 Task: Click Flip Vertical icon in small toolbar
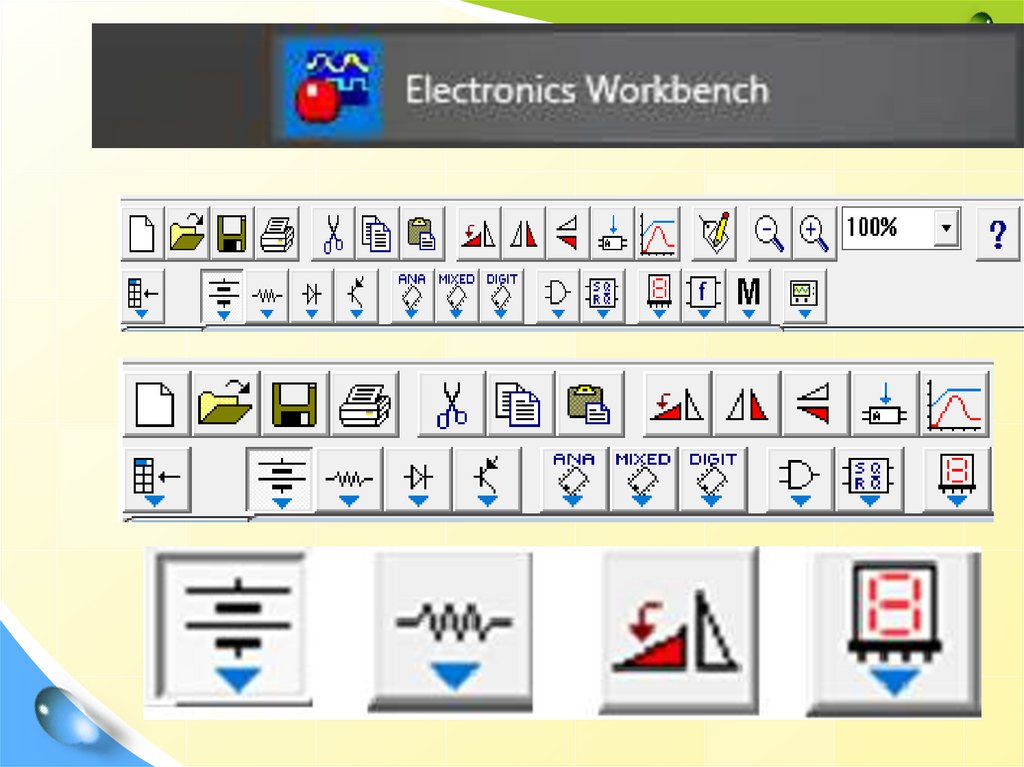click(x=568, y=233)
